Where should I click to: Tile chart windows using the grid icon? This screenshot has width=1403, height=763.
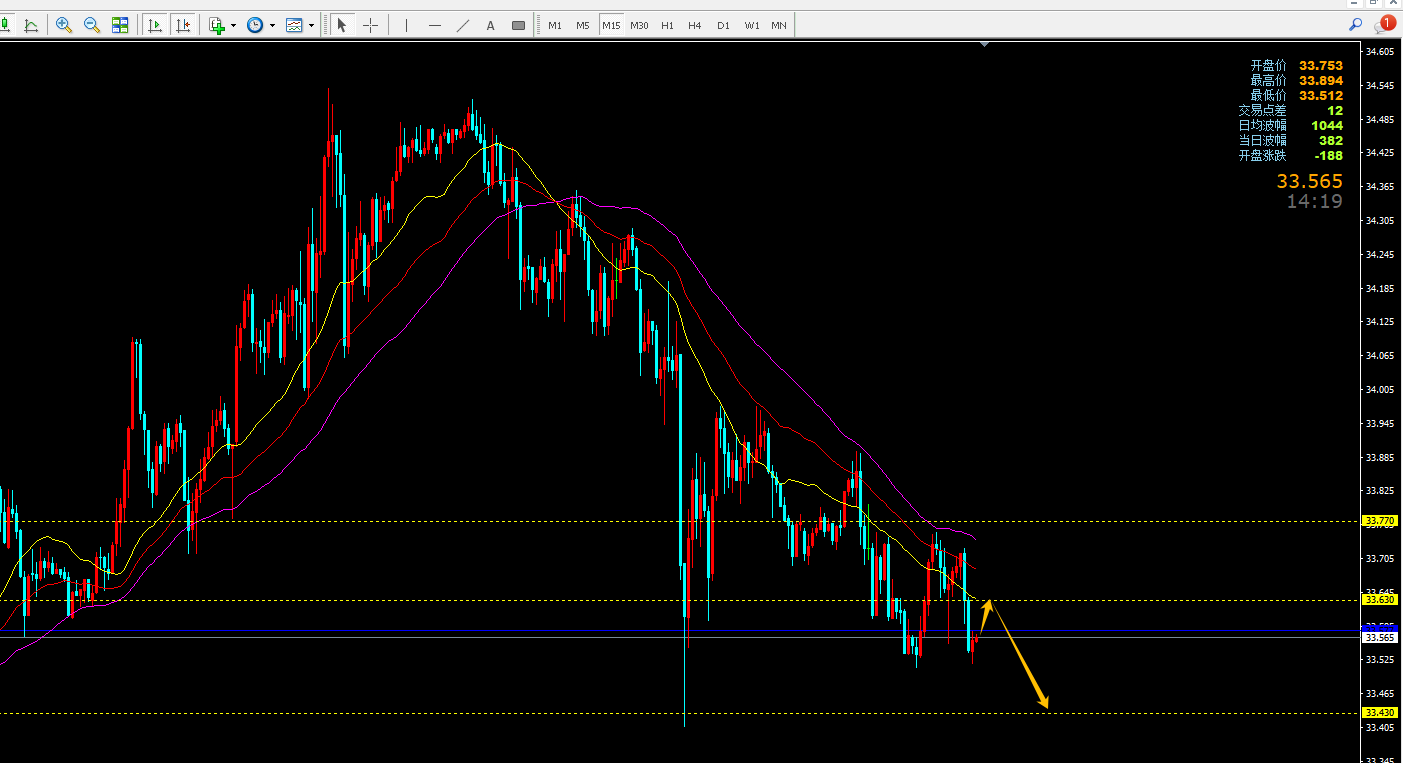click(120, 25)
